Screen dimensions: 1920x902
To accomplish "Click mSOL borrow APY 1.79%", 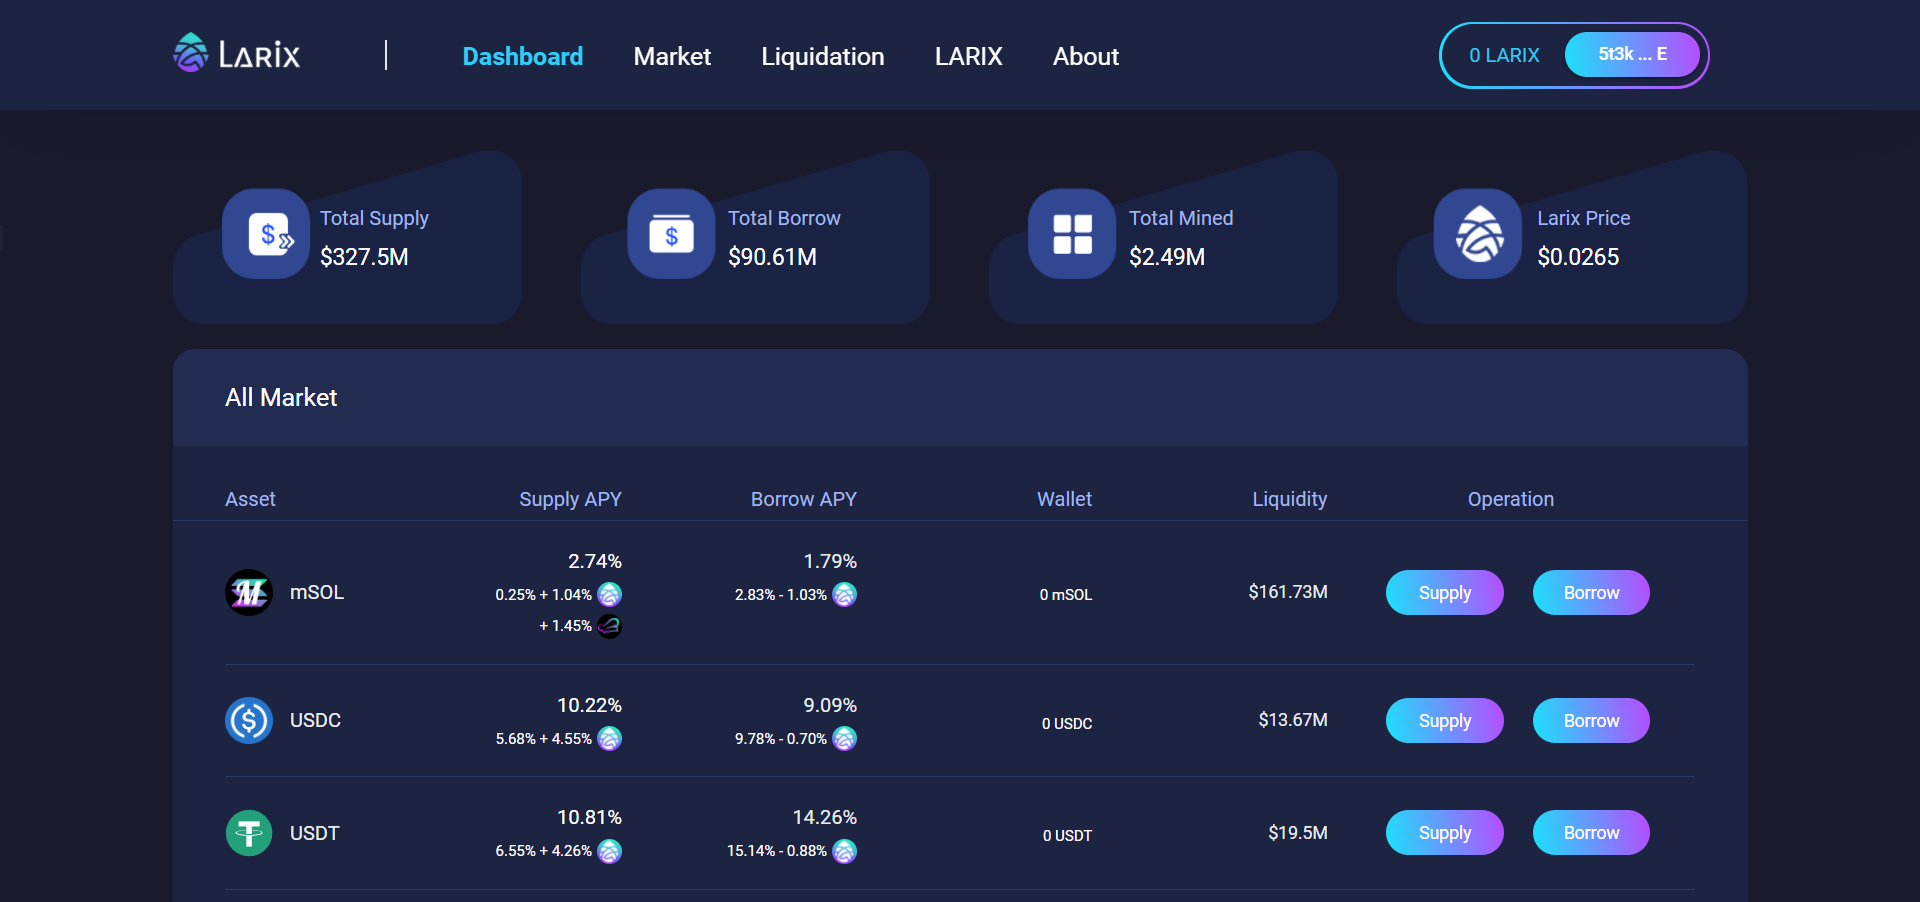I will pos(830,561).
